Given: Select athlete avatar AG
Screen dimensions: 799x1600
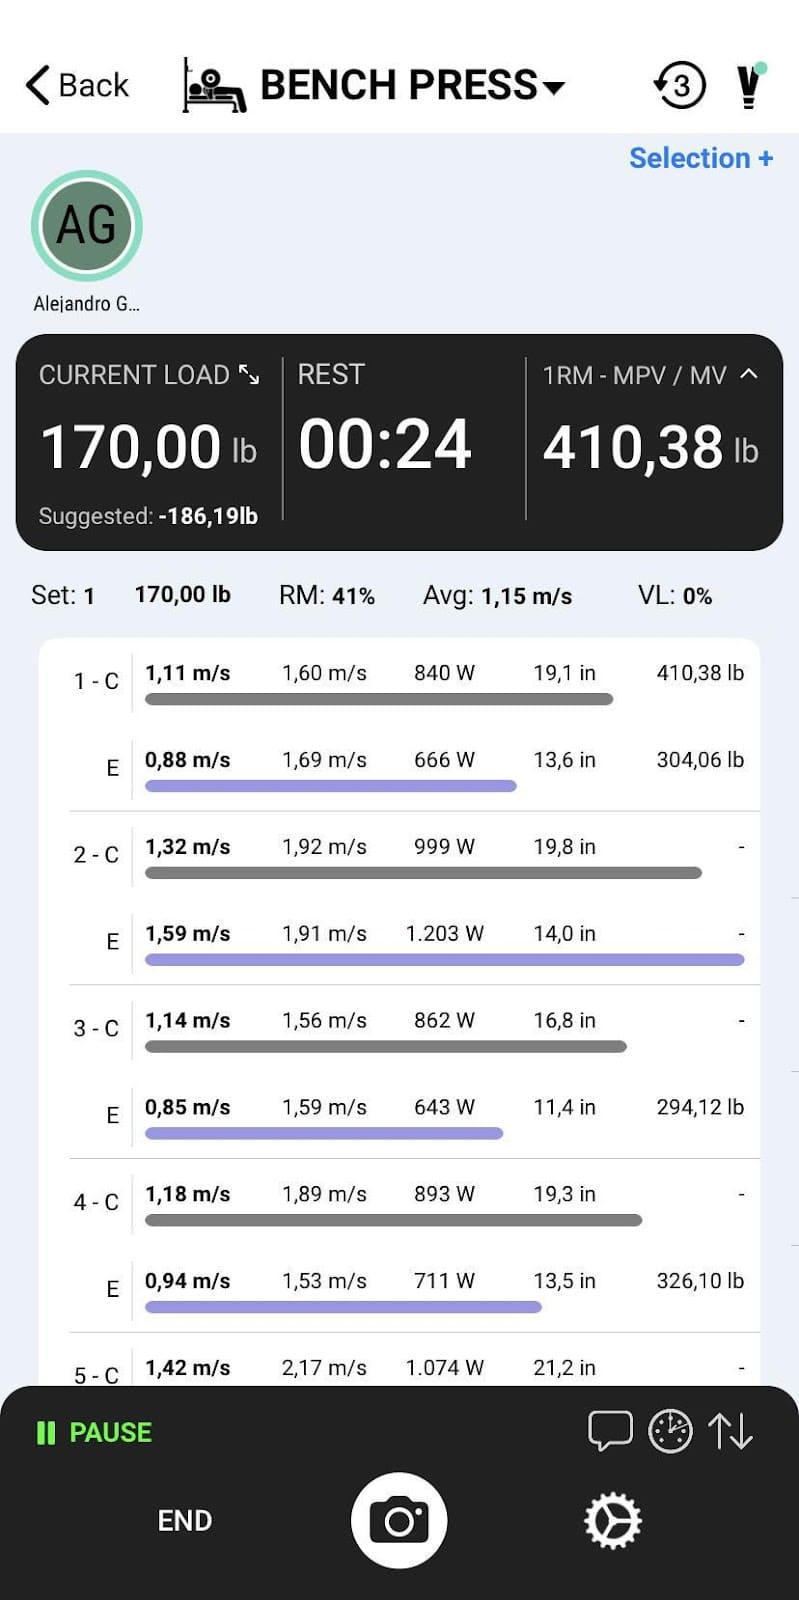Looking at the screenshot, I should (x=87, y=225).
